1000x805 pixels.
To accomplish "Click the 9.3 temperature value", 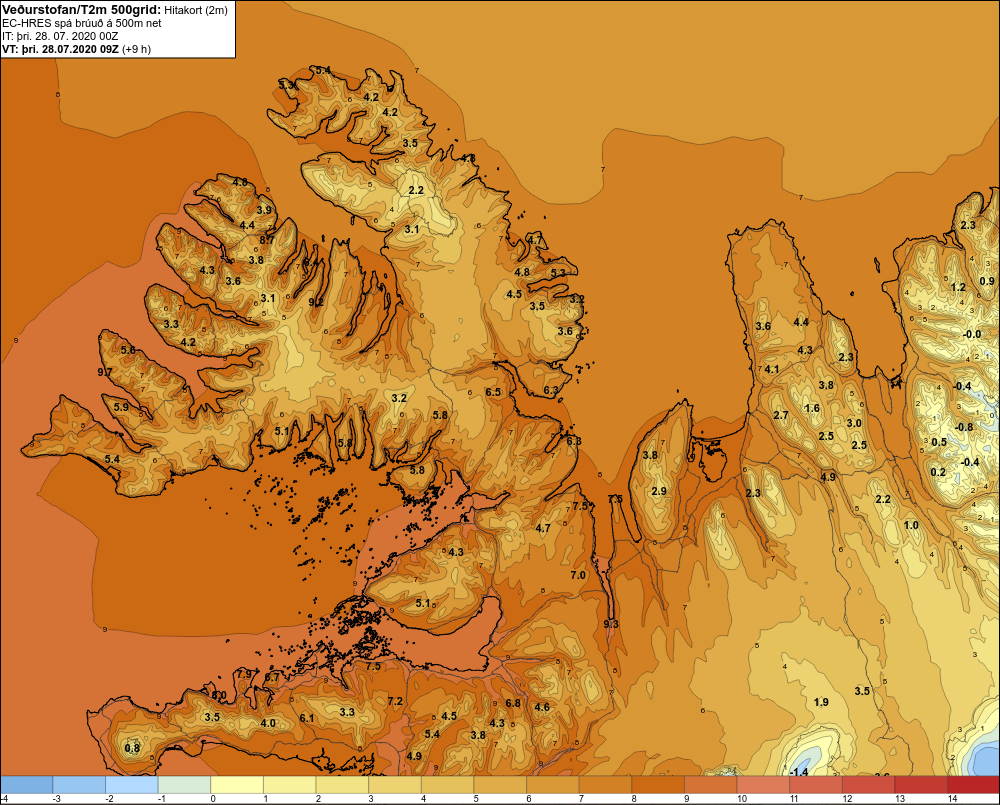I will tap(611, 624).
